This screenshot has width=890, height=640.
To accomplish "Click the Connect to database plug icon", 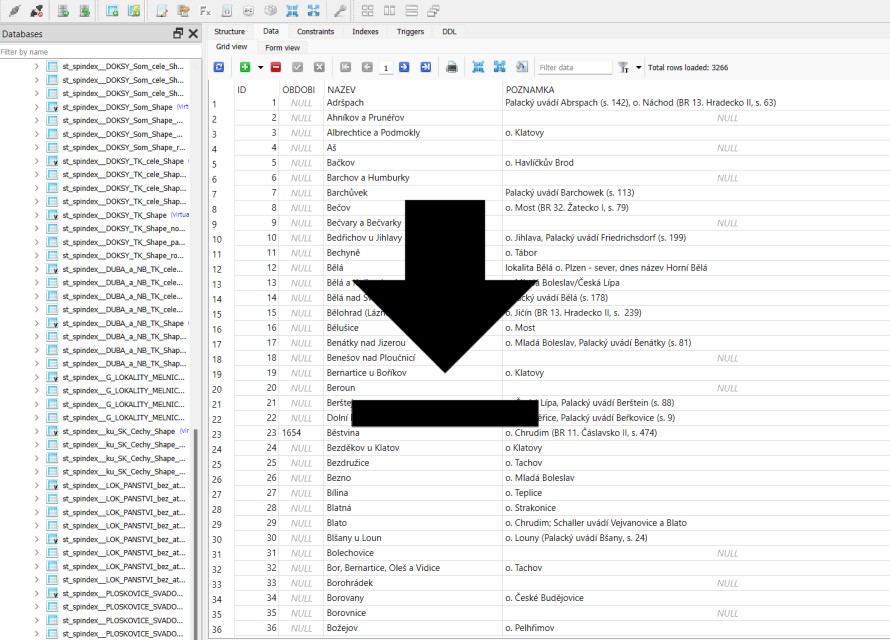I will coord(14,11).
